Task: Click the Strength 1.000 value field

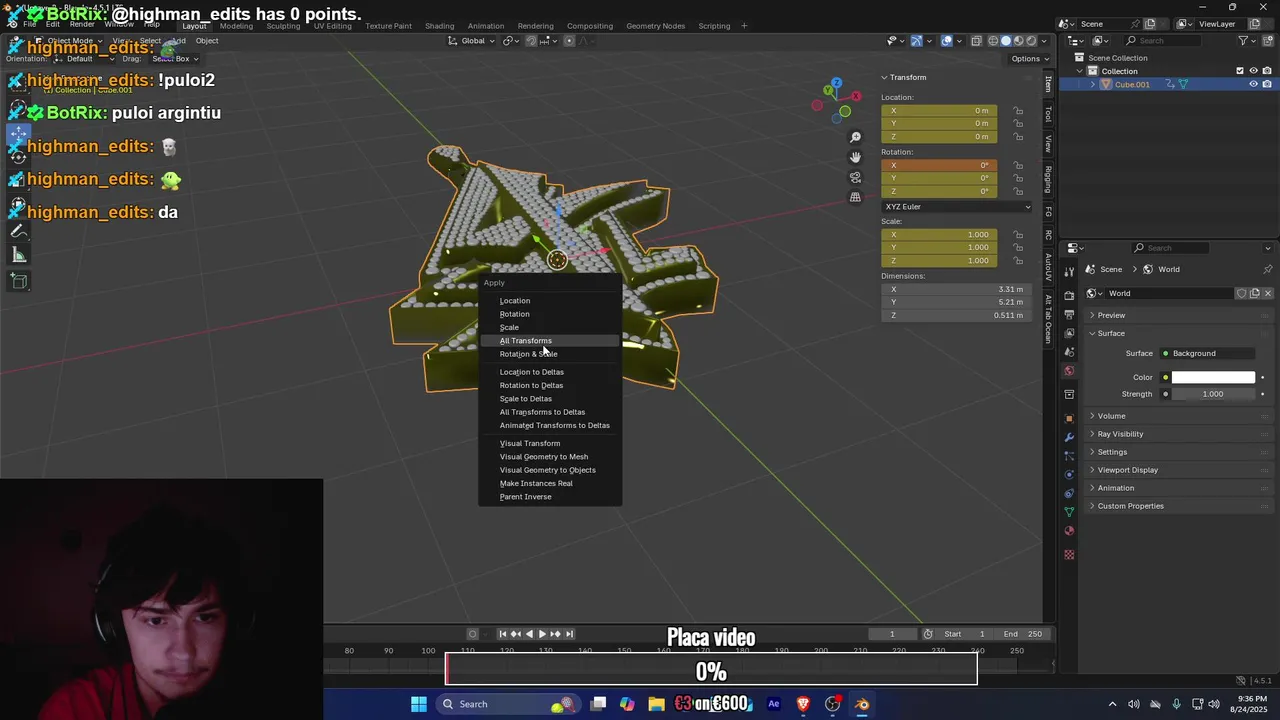Action: click(1213, 394)
